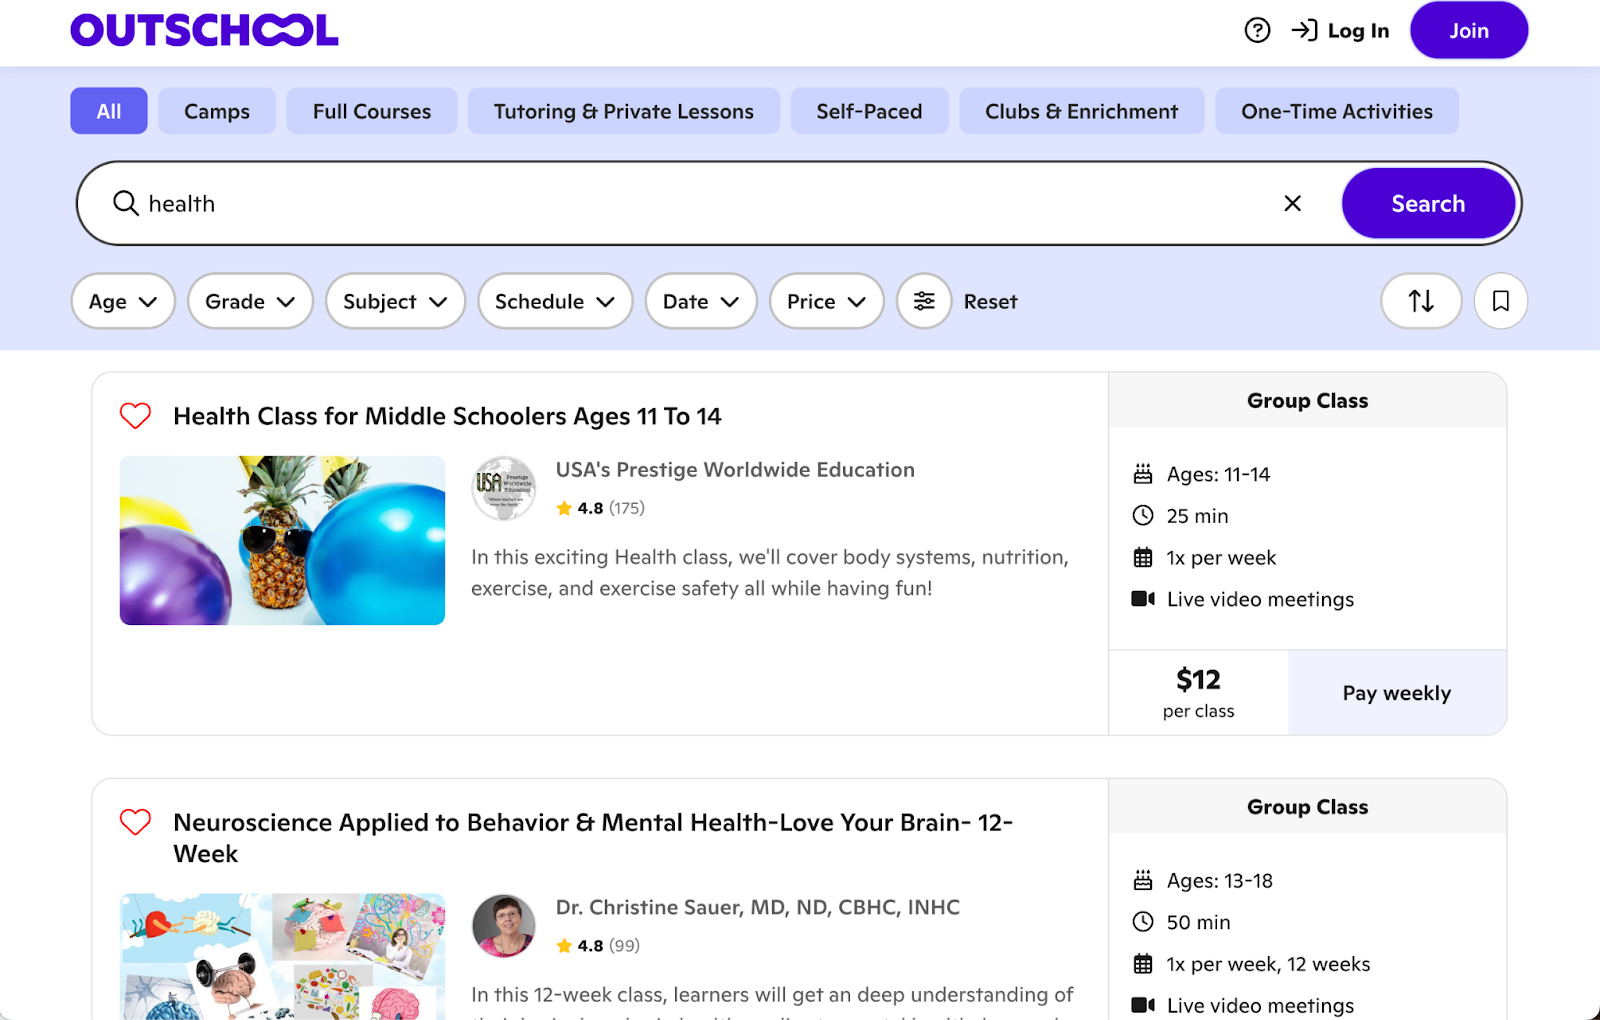Click Dr. Christine Sauer's profile photo

pos(504,926)
